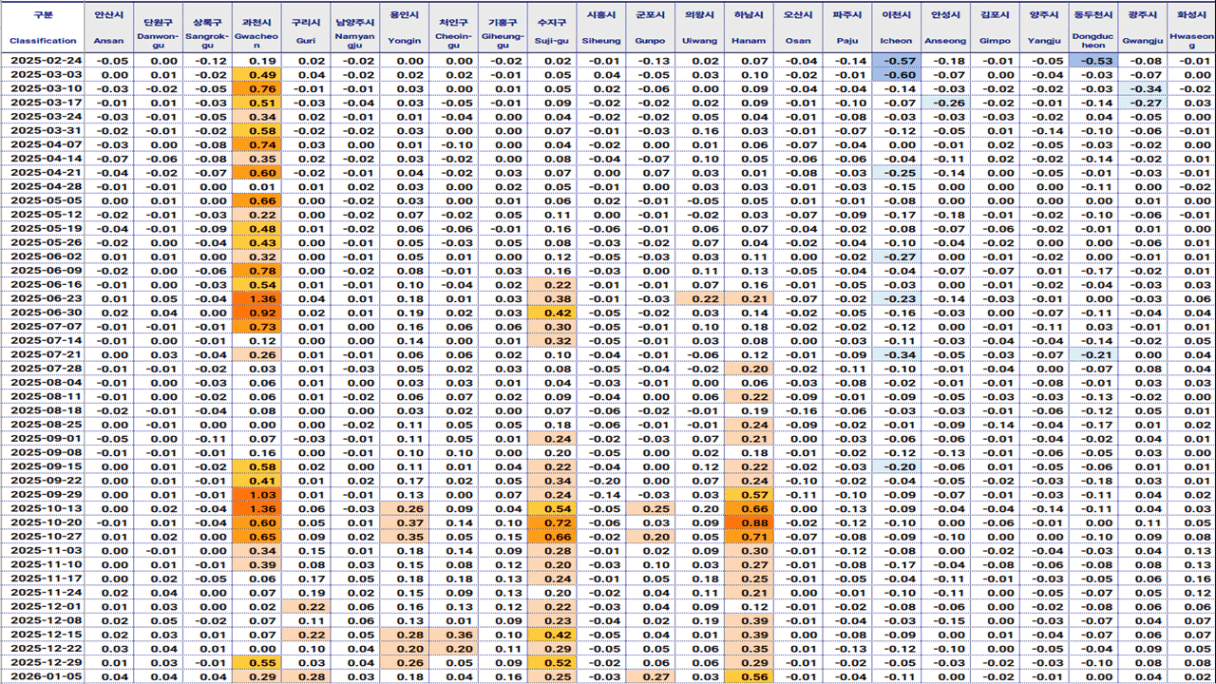Select the Danwon-gu column header
The image size is (1216, 684).
pos(157,28)
